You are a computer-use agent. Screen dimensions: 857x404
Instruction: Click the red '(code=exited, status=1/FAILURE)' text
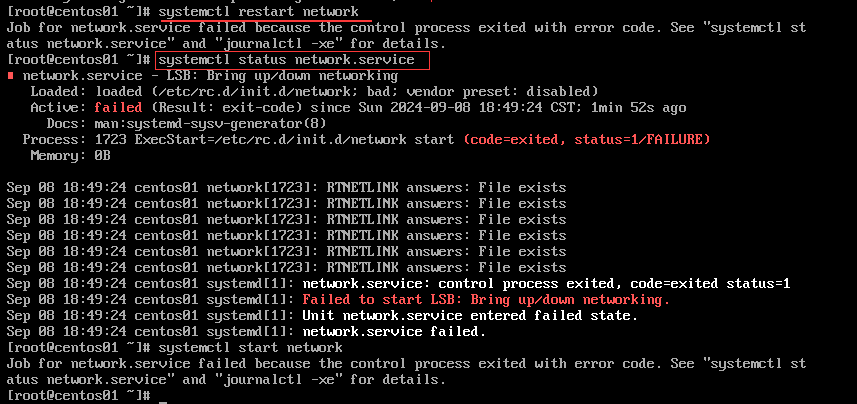coord(586,140)
